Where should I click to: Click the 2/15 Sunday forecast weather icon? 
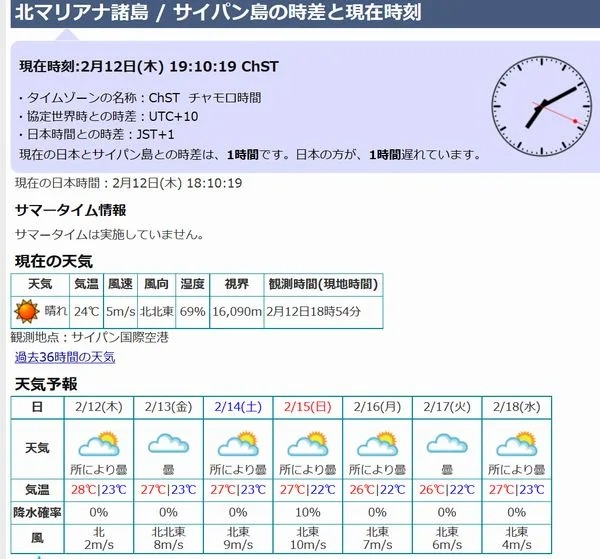pyautogui.click(x=308, y=443)
